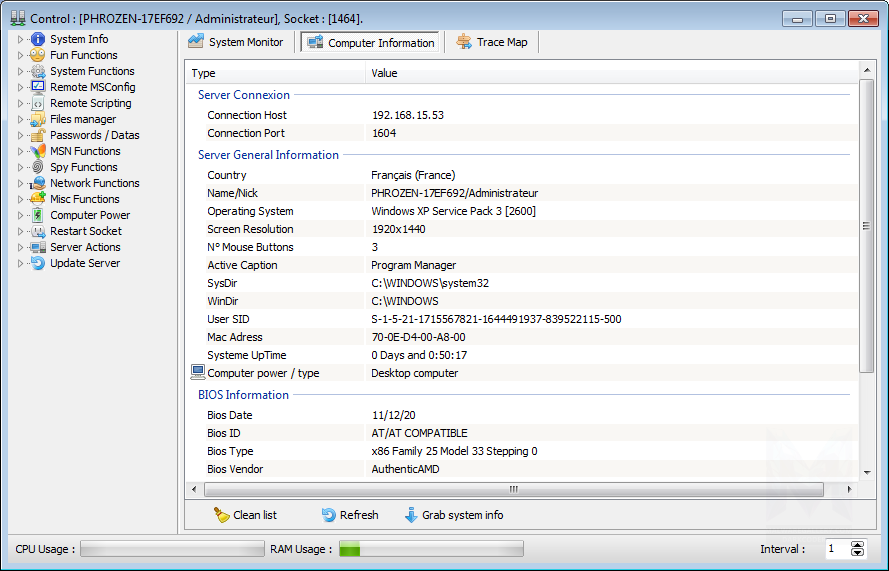Expand the Server Actions tree node
The width and height of the screenshot is (889, 571).
[x=20, y=247]
